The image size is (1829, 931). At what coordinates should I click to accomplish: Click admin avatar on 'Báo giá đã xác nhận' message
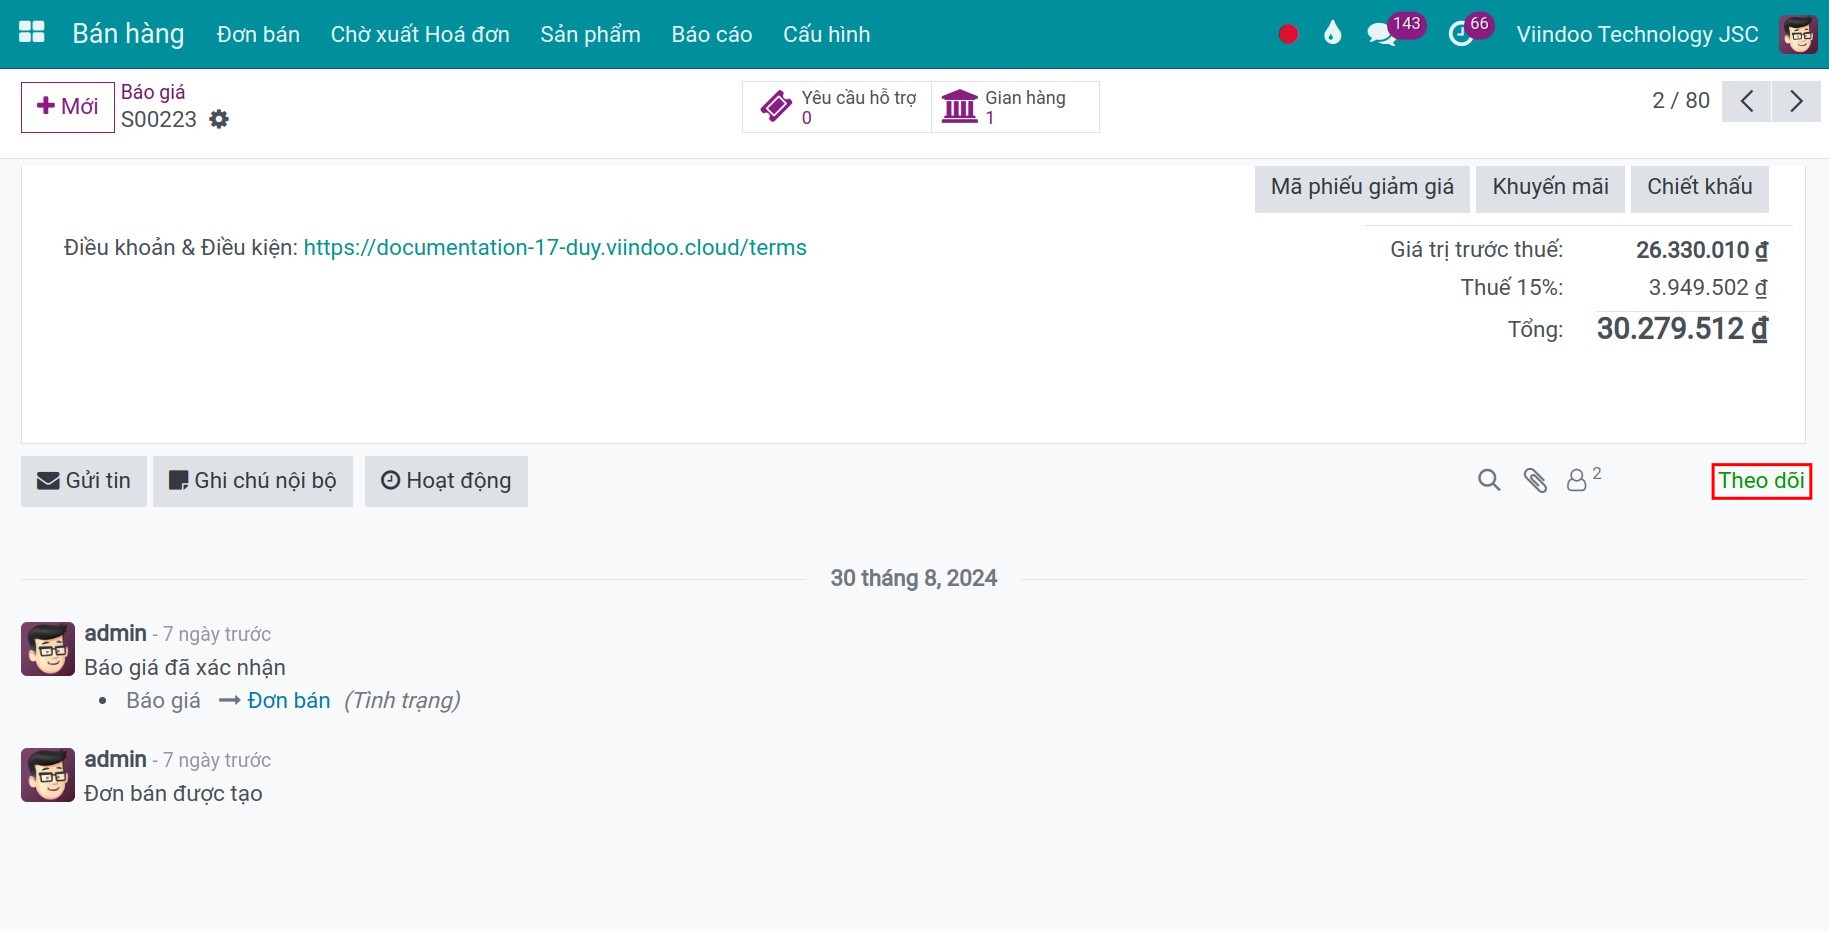[x=48, y=649]
